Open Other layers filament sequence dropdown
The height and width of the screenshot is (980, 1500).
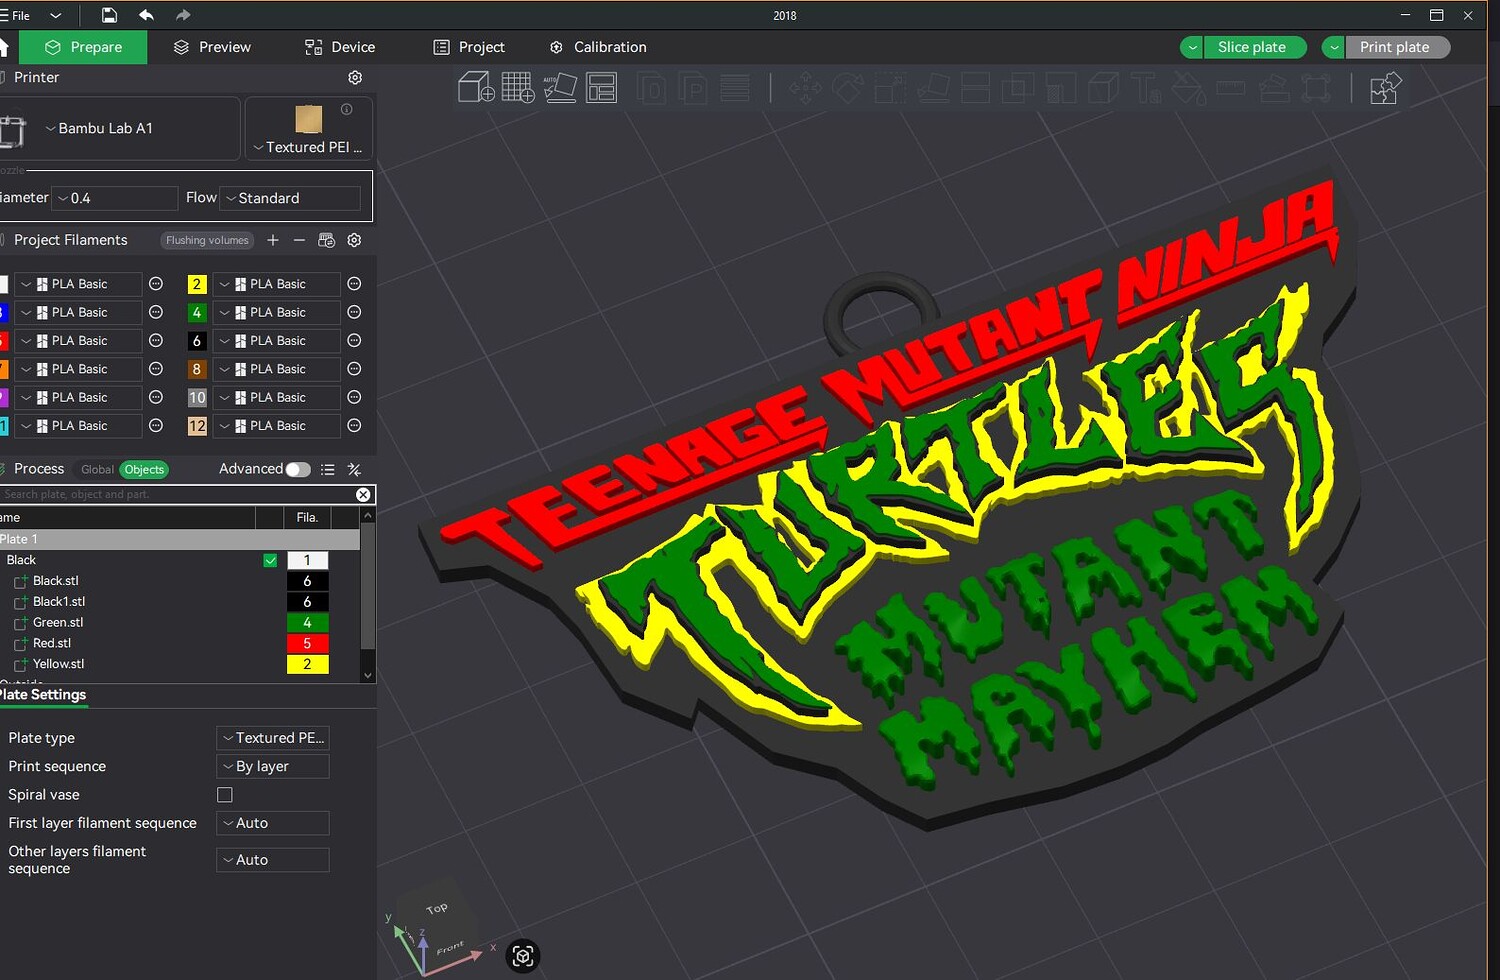tap(273, 860)
